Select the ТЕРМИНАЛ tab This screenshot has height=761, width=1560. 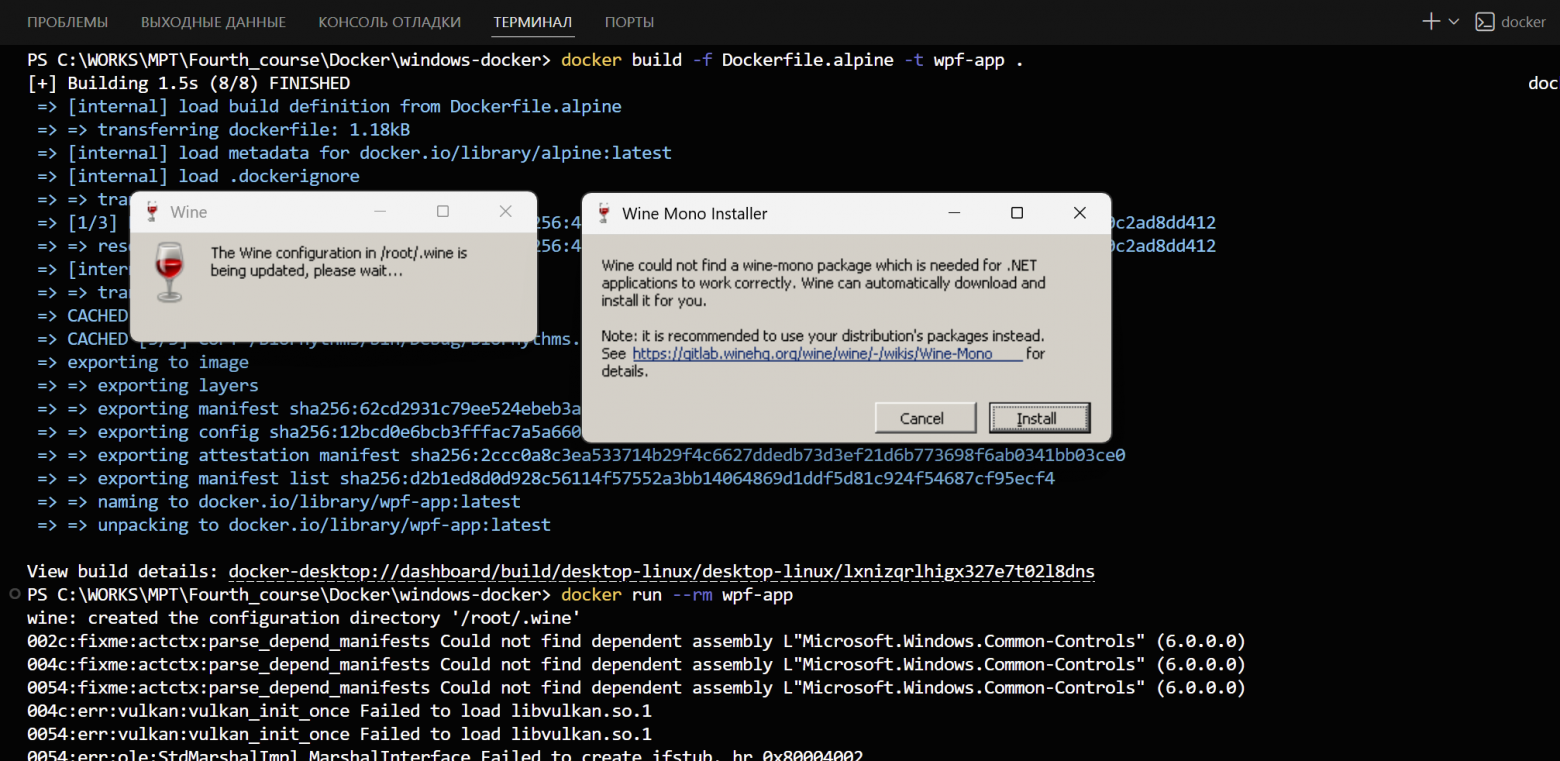pos(533,22)
